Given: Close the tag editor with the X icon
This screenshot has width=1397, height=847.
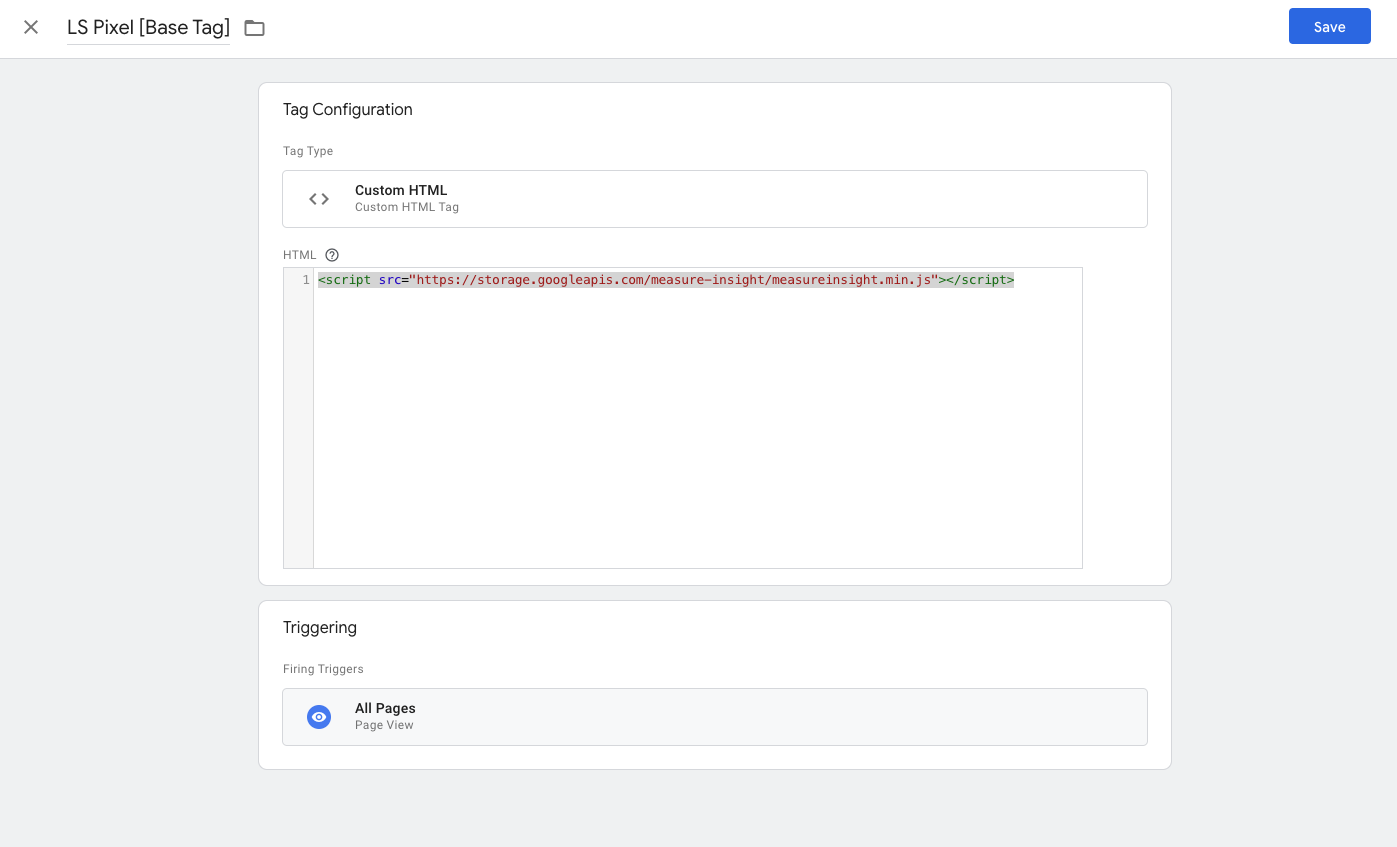Looking at the screenshot, I should [x=31, y=27].
